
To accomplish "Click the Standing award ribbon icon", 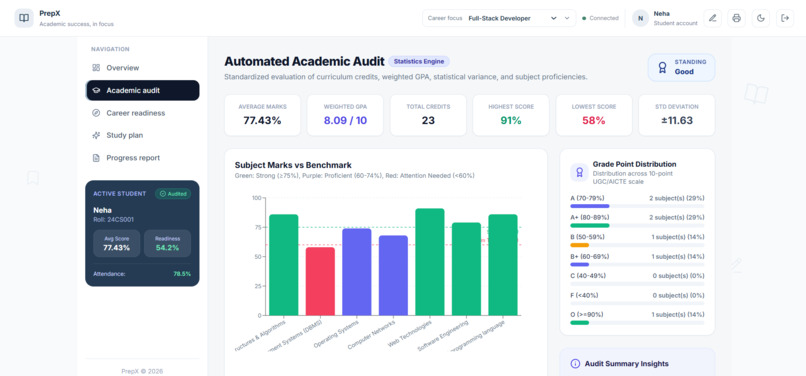I will 663,67.
